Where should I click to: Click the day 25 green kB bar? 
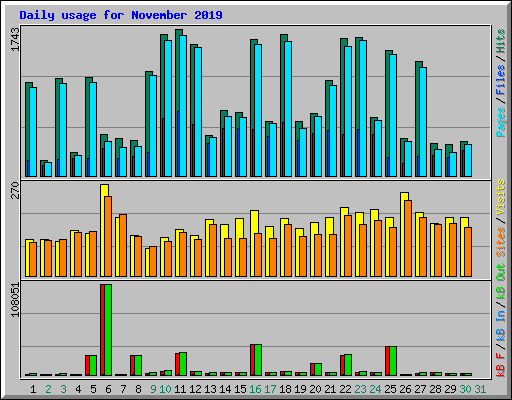[x=393, y=361]
